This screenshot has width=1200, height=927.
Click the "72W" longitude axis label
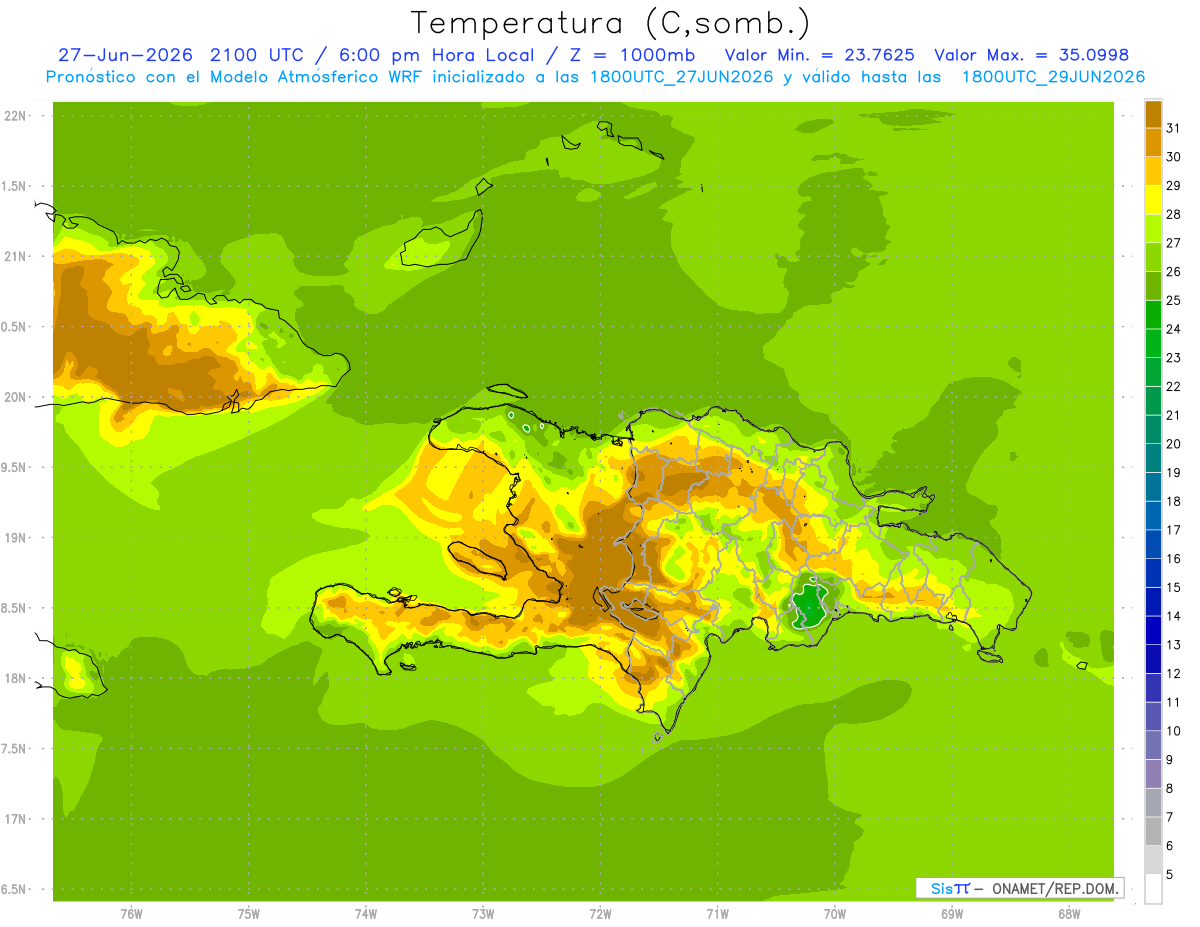click(x=600, y=914)
